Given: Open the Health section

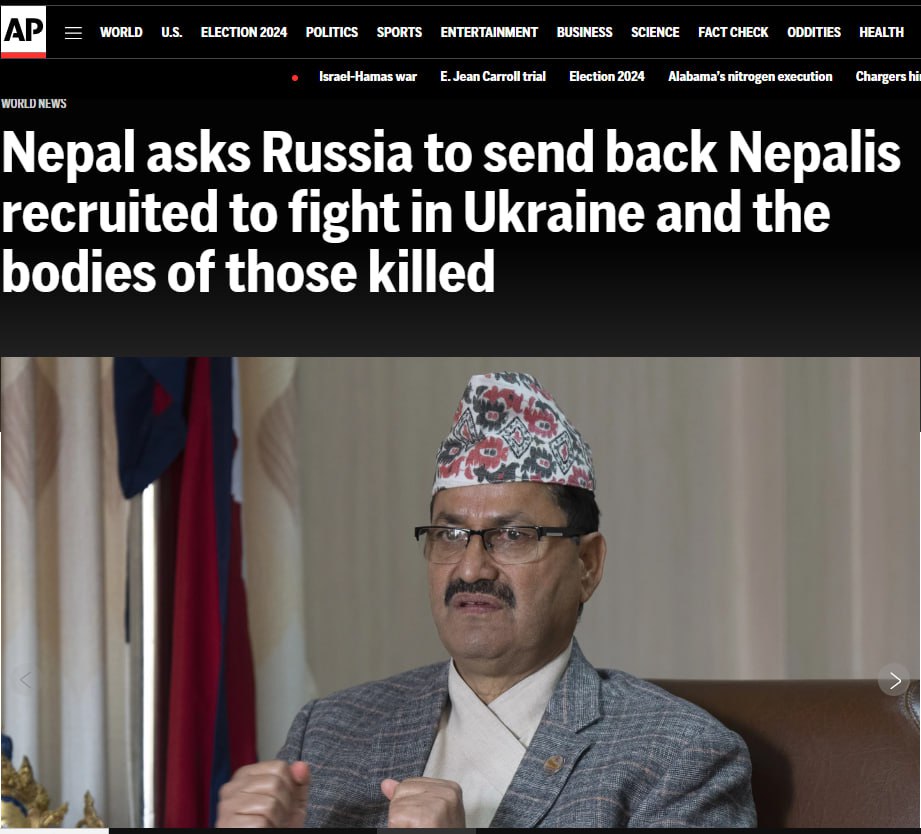Looking at the screenshot, I should 881,32.
